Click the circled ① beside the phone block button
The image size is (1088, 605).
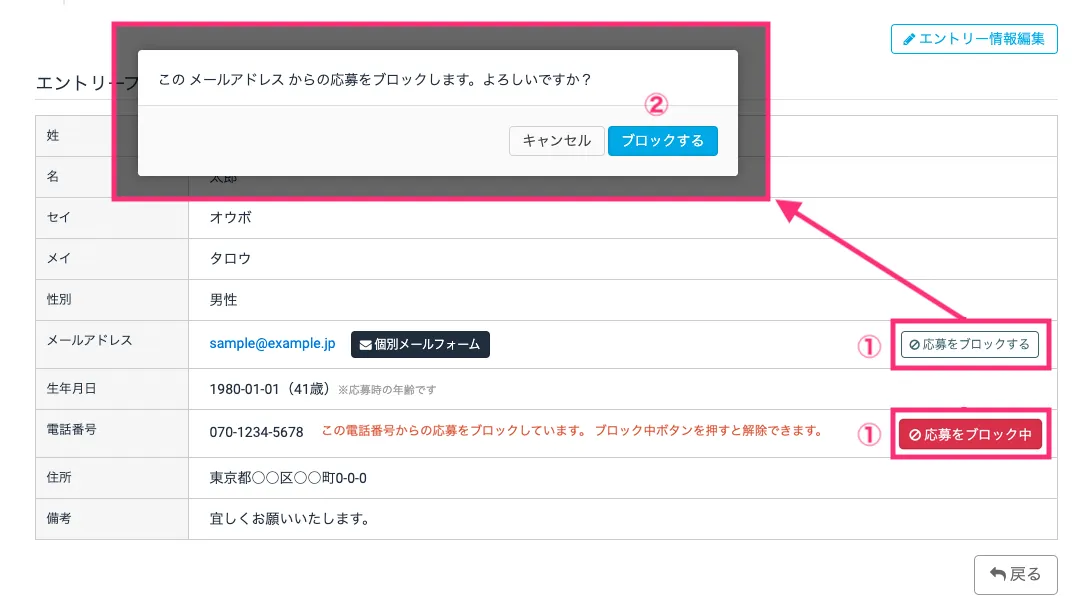[868, 435]
